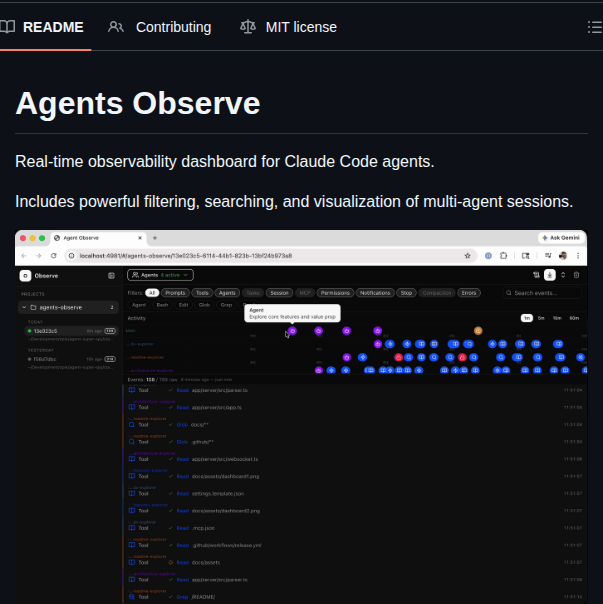Viewport: 603px width, 604px height.
Task: Open the README outline list icon
Action: pos(595,27)
